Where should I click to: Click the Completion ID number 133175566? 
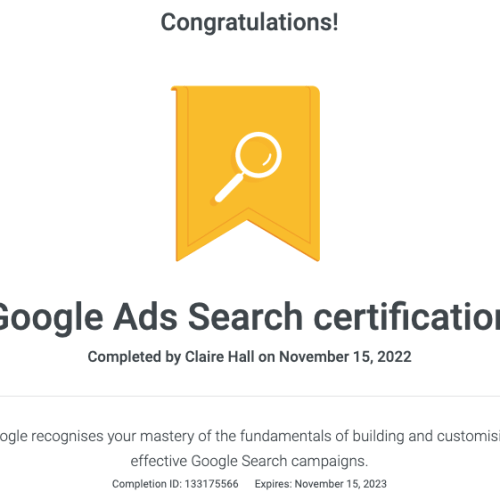(212, 484)
